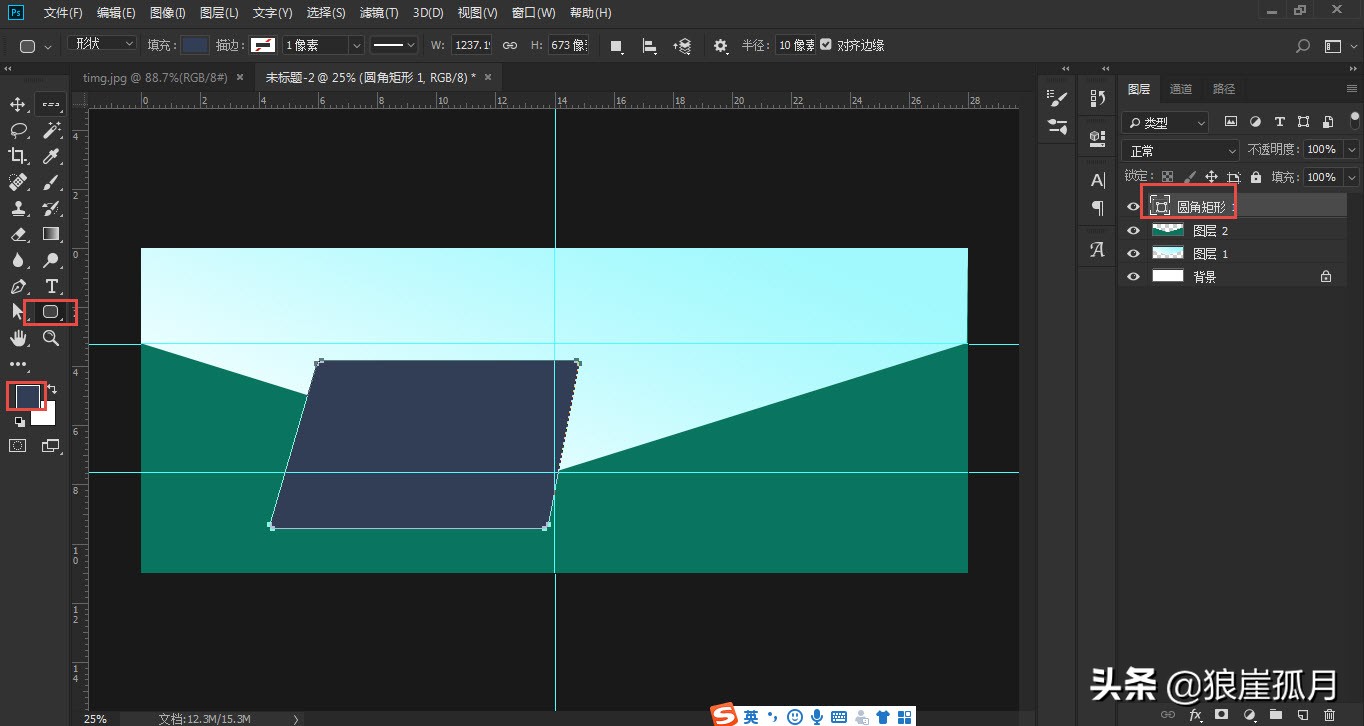Select the Dodge tool
The height and width of the screenshot is (726, 1364).
pyautogui.click(x=51, y=260)
